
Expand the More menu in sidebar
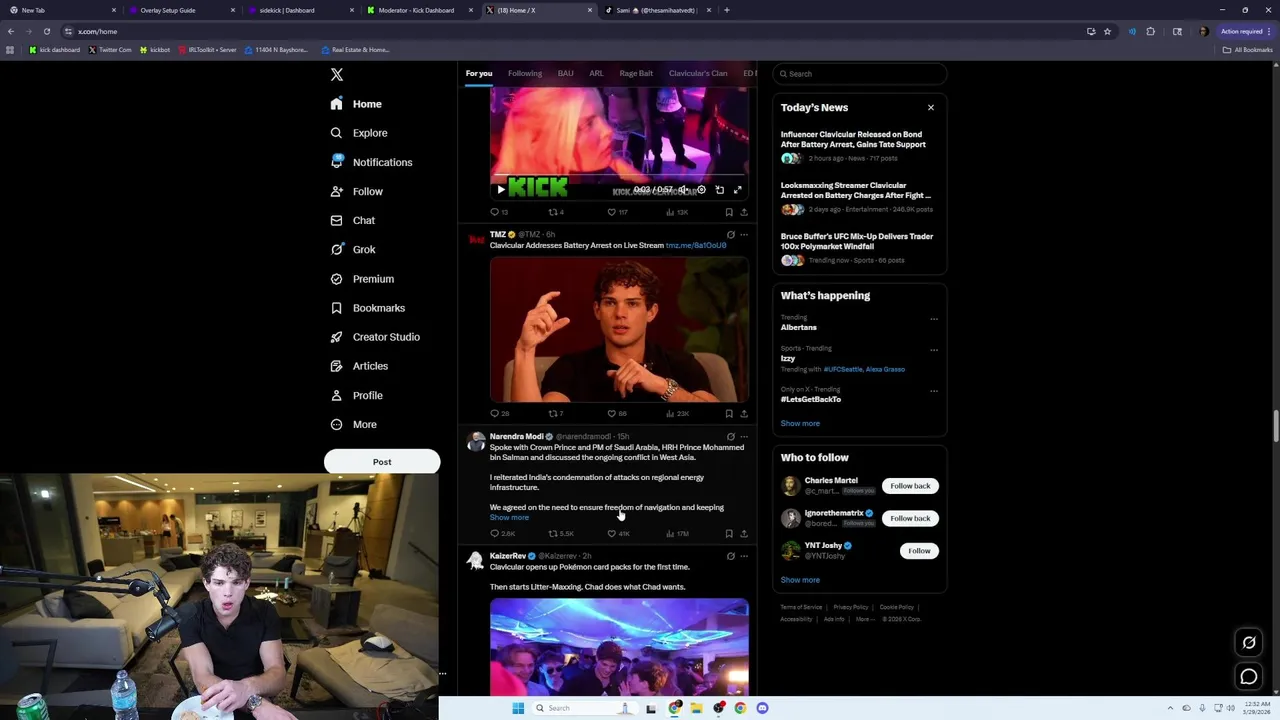pos(353,424)
